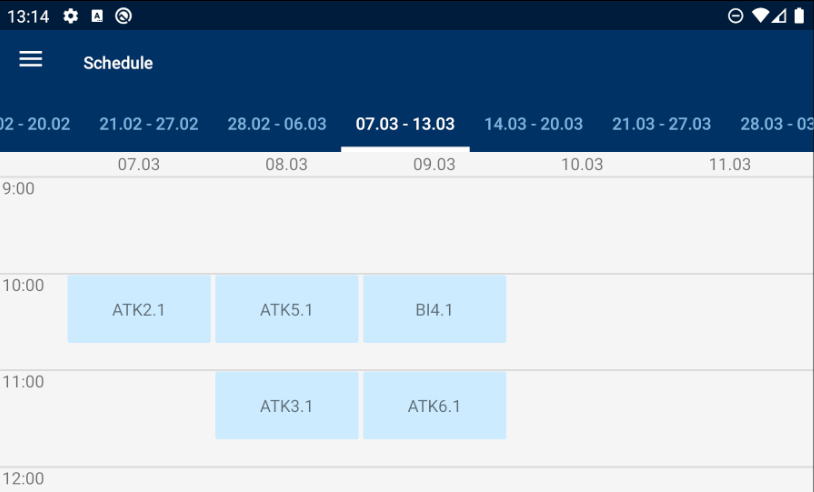
Task: Tap the settings gear status icon
Action: (70, 16)
